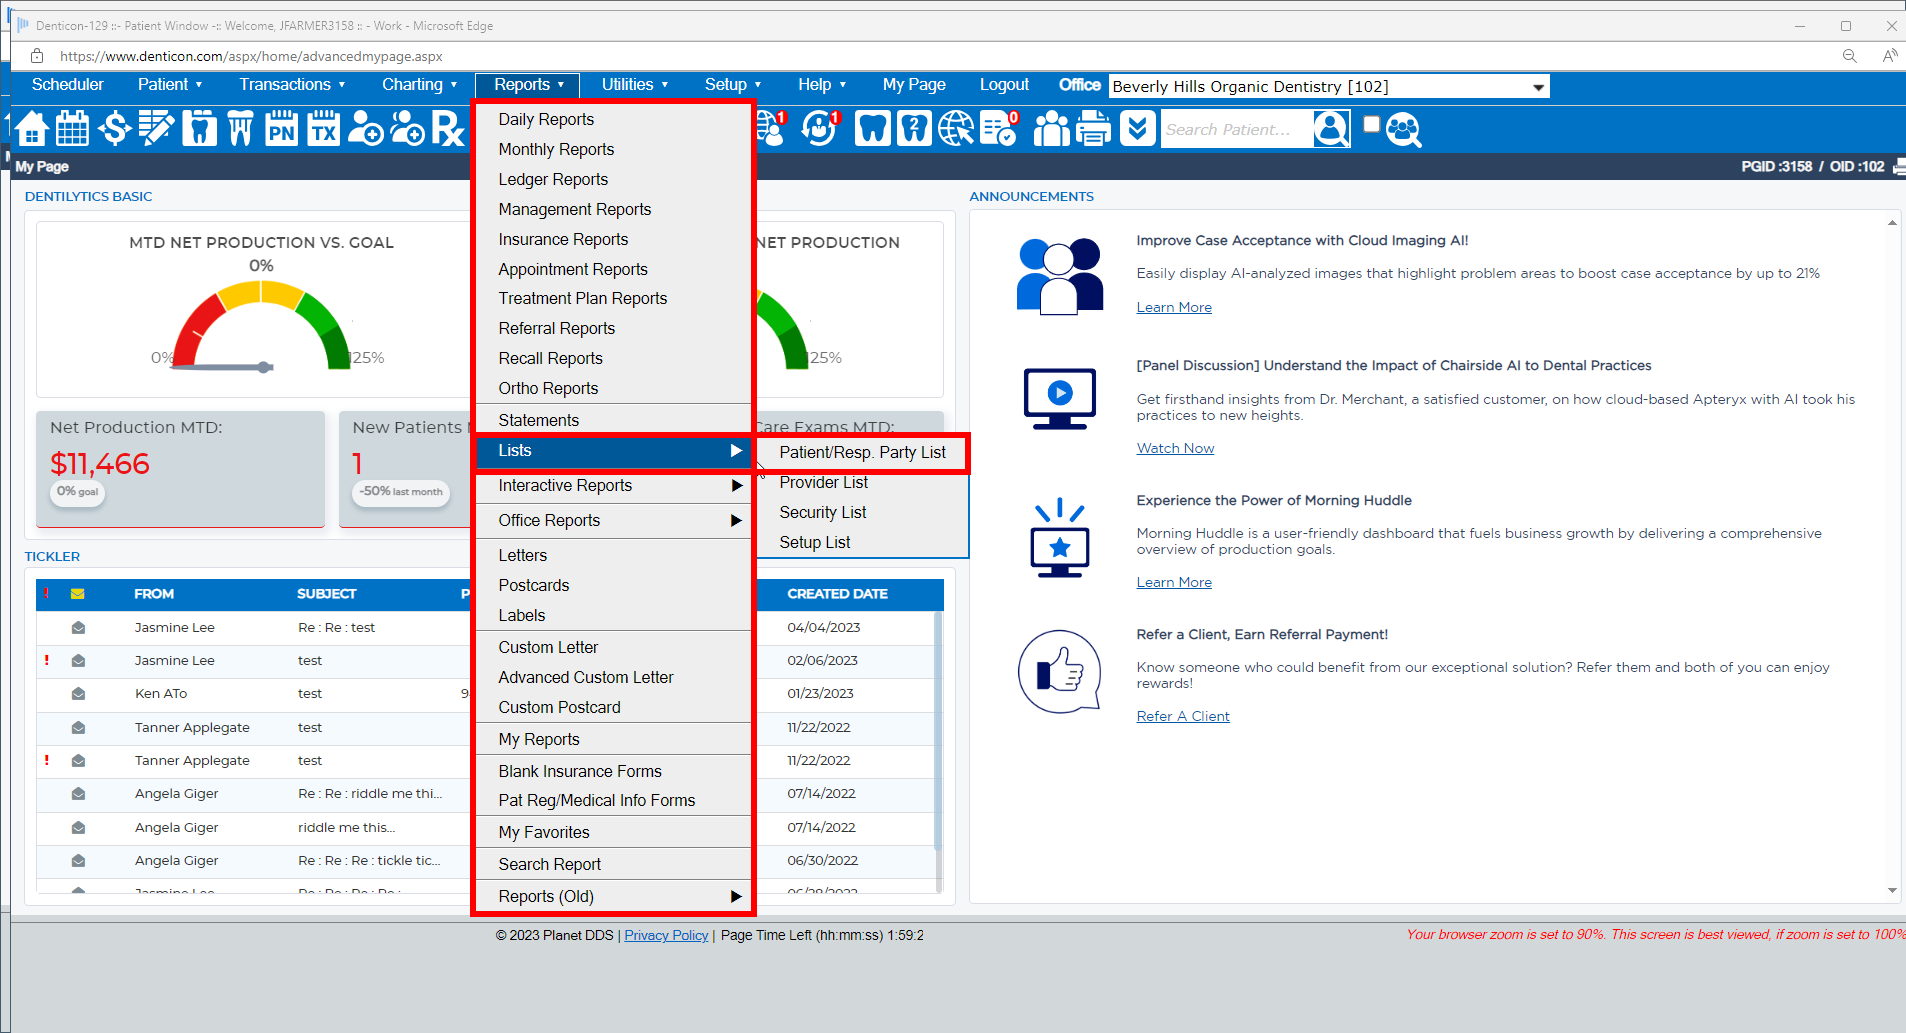Click the dollar sign transactions icon
Screen dimensions: 1906x1033
(115, 129)
